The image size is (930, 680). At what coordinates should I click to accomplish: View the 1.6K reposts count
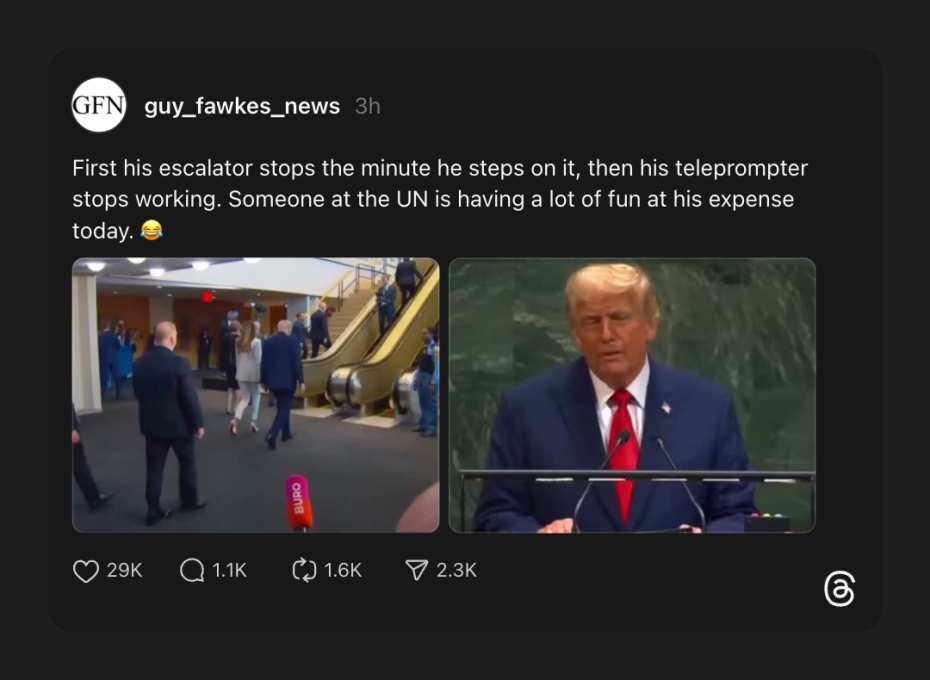pyautogui.click(x=343, y=570)
